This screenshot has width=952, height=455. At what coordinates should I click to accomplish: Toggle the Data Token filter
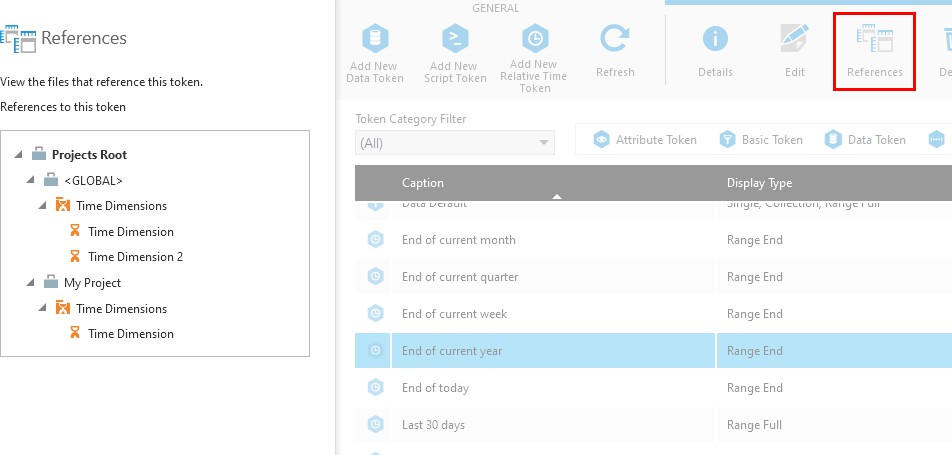(865, 140)
